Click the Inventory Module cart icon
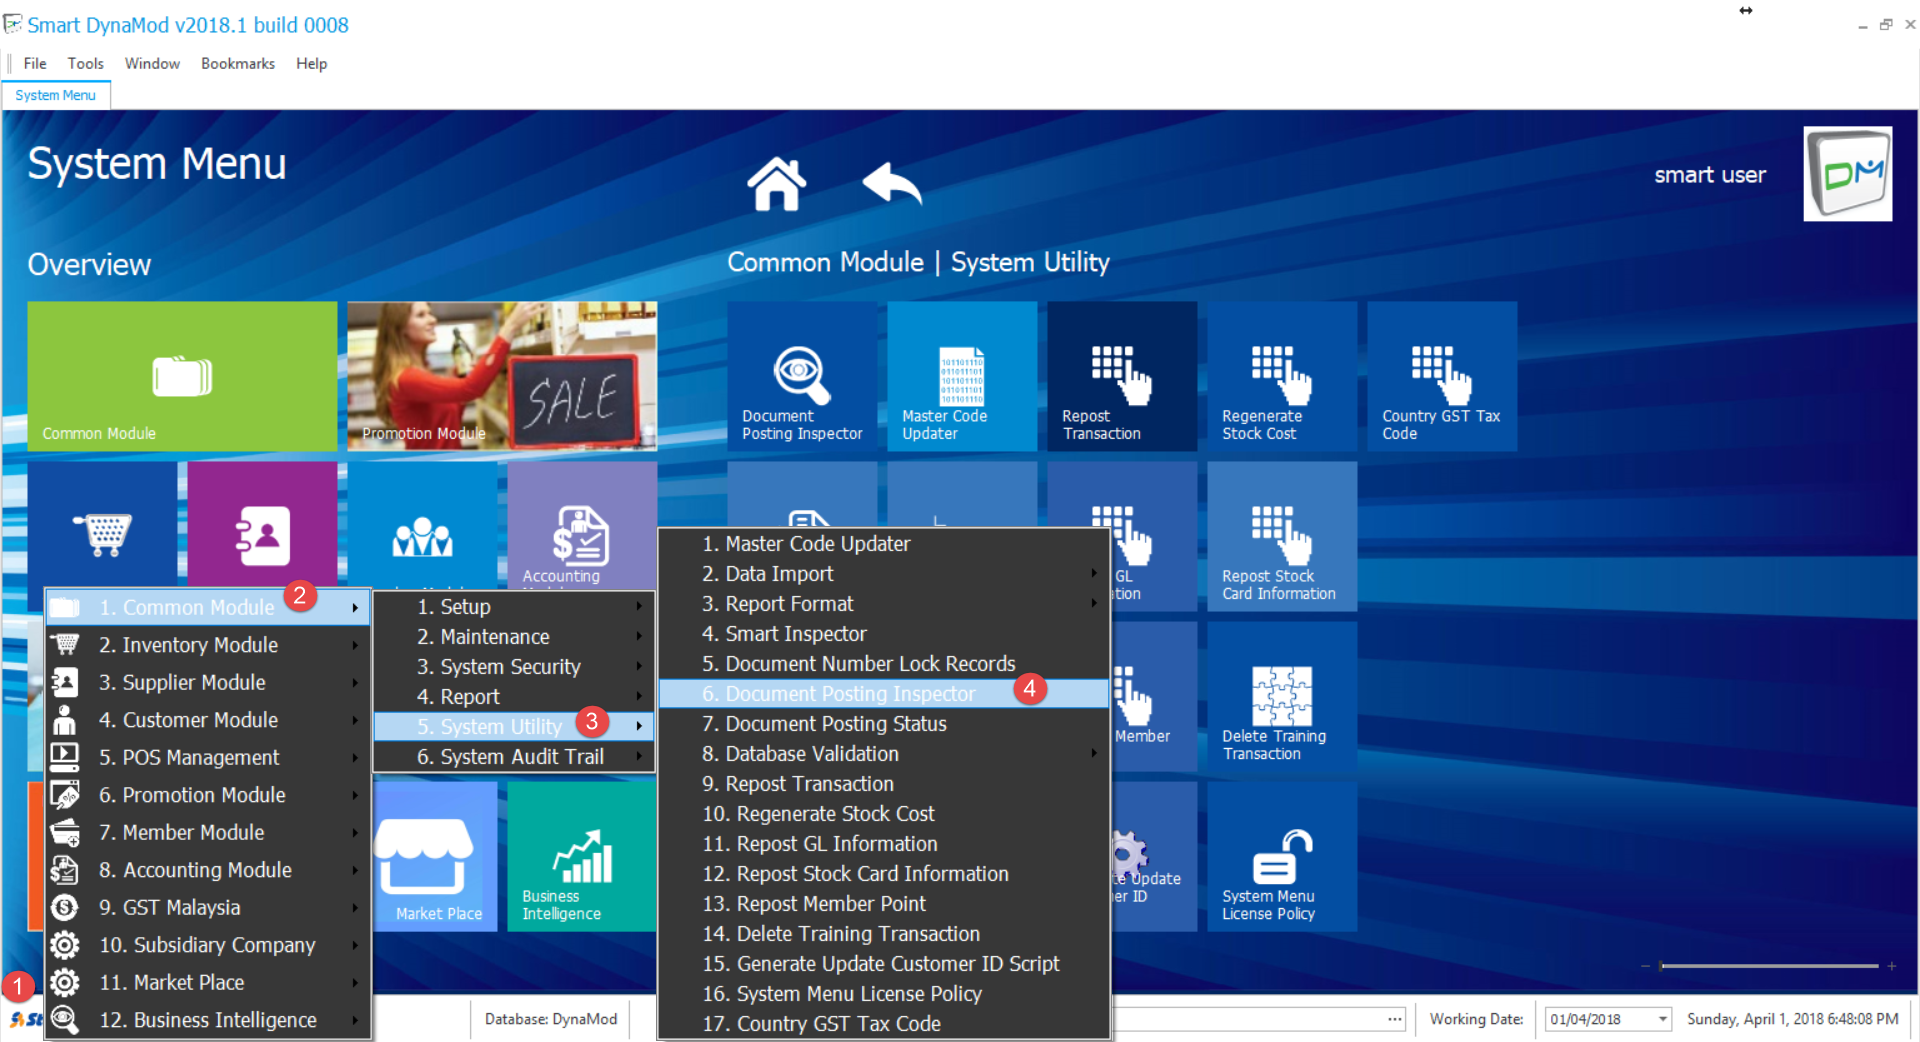1920x1042 pixels. [65, 645]
